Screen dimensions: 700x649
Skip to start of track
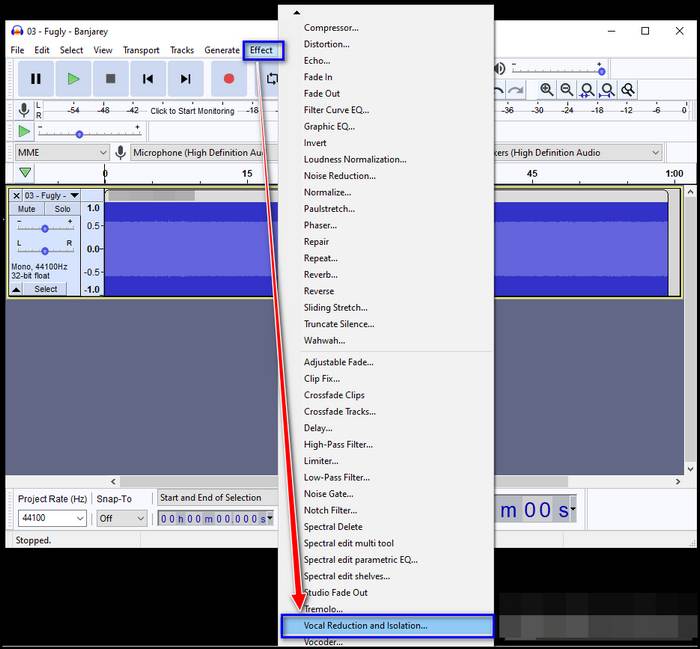(148, 79)
